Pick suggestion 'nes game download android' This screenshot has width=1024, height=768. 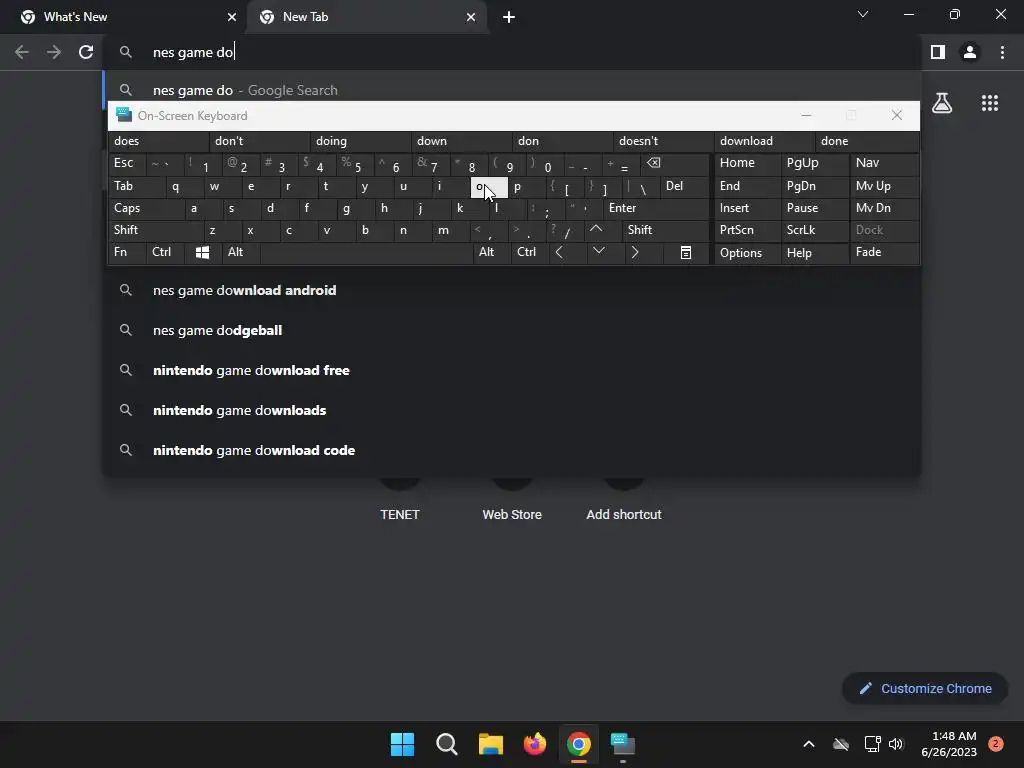coord(512,290)
